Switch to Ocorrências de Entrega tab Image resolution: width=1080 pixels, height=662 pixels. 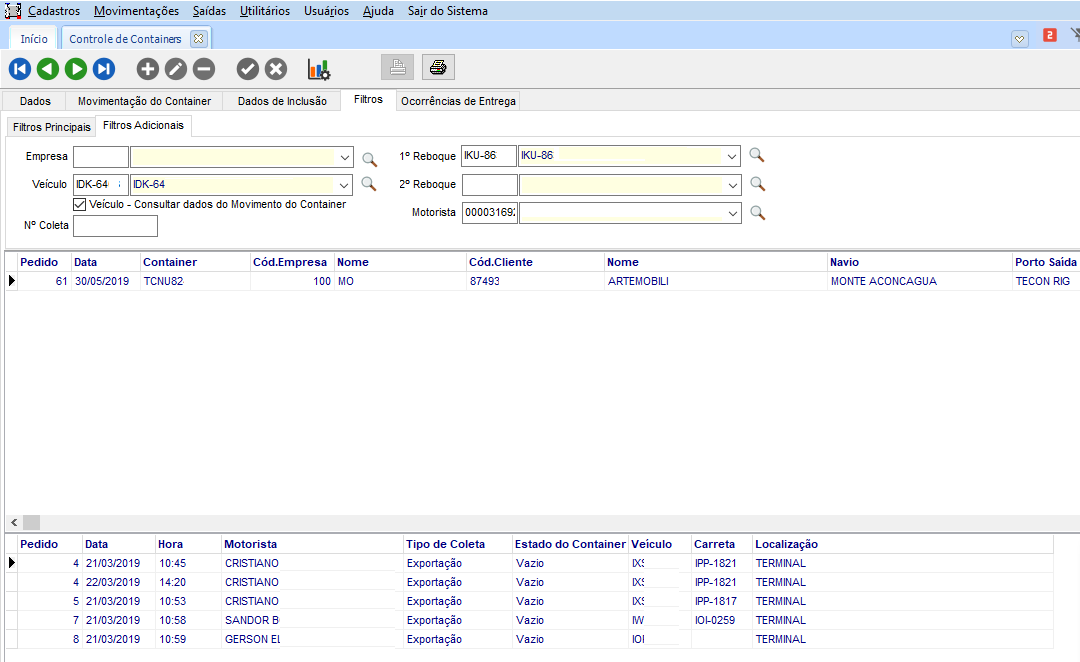point(457,101)
